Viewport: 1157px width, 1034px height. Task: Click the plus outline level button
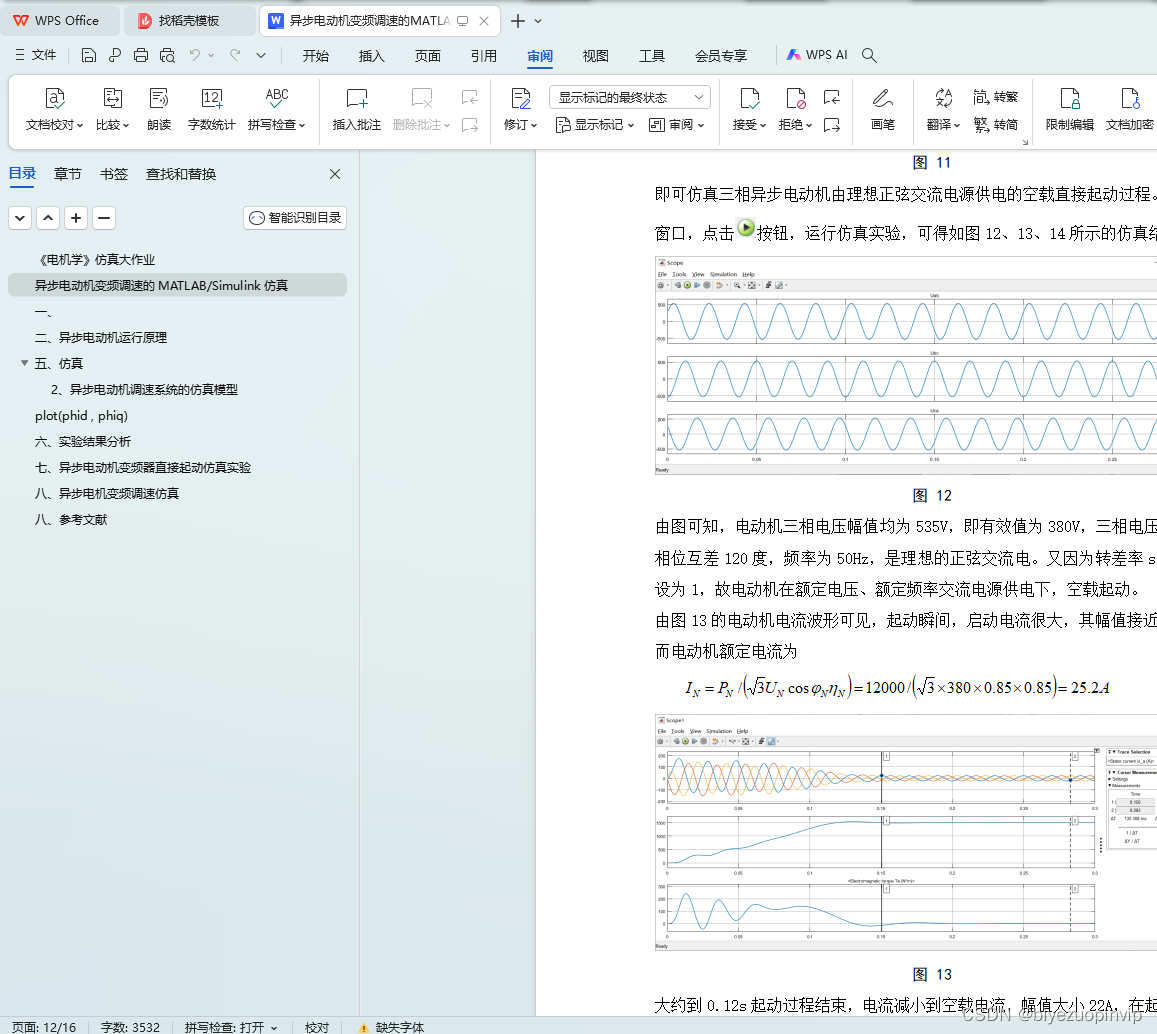pyautogui.click(x=76, y=218)
